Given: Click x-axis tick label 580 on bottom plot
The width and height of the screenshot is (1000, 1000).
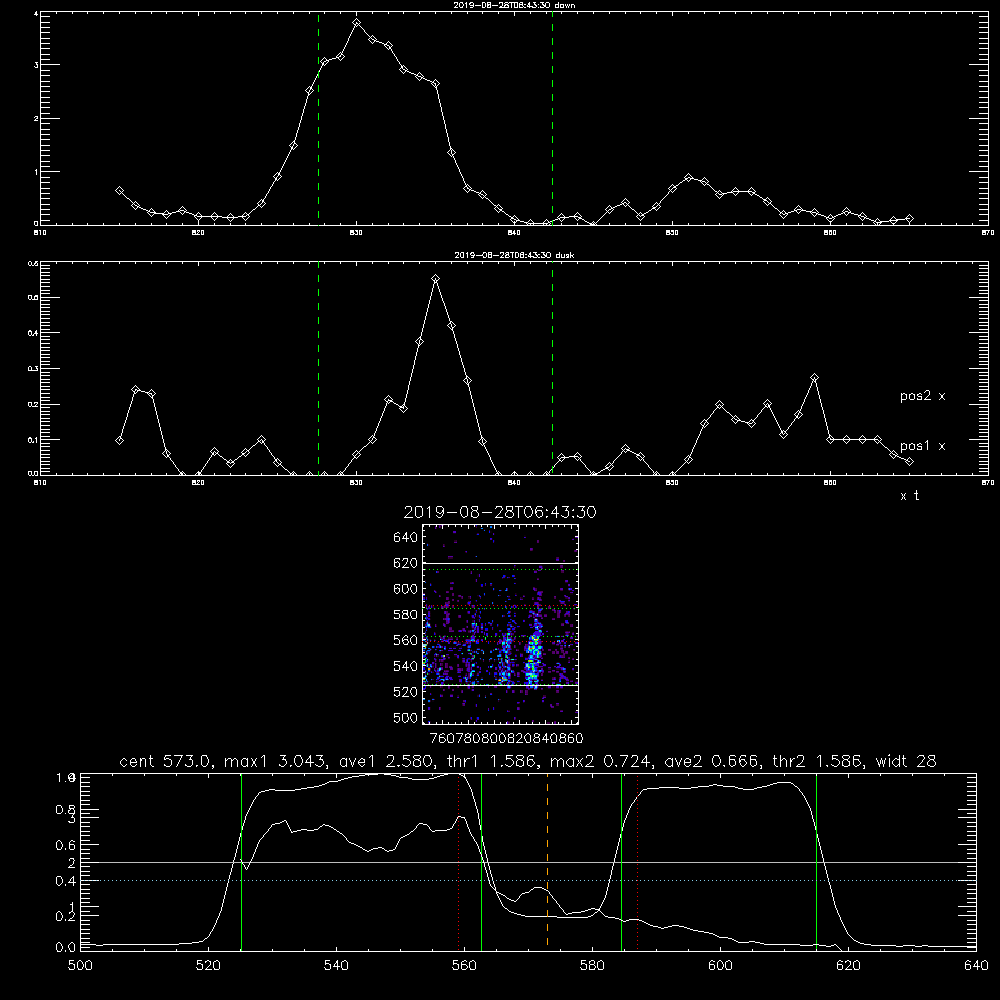Looking at the screenshot, I should 592,966.
